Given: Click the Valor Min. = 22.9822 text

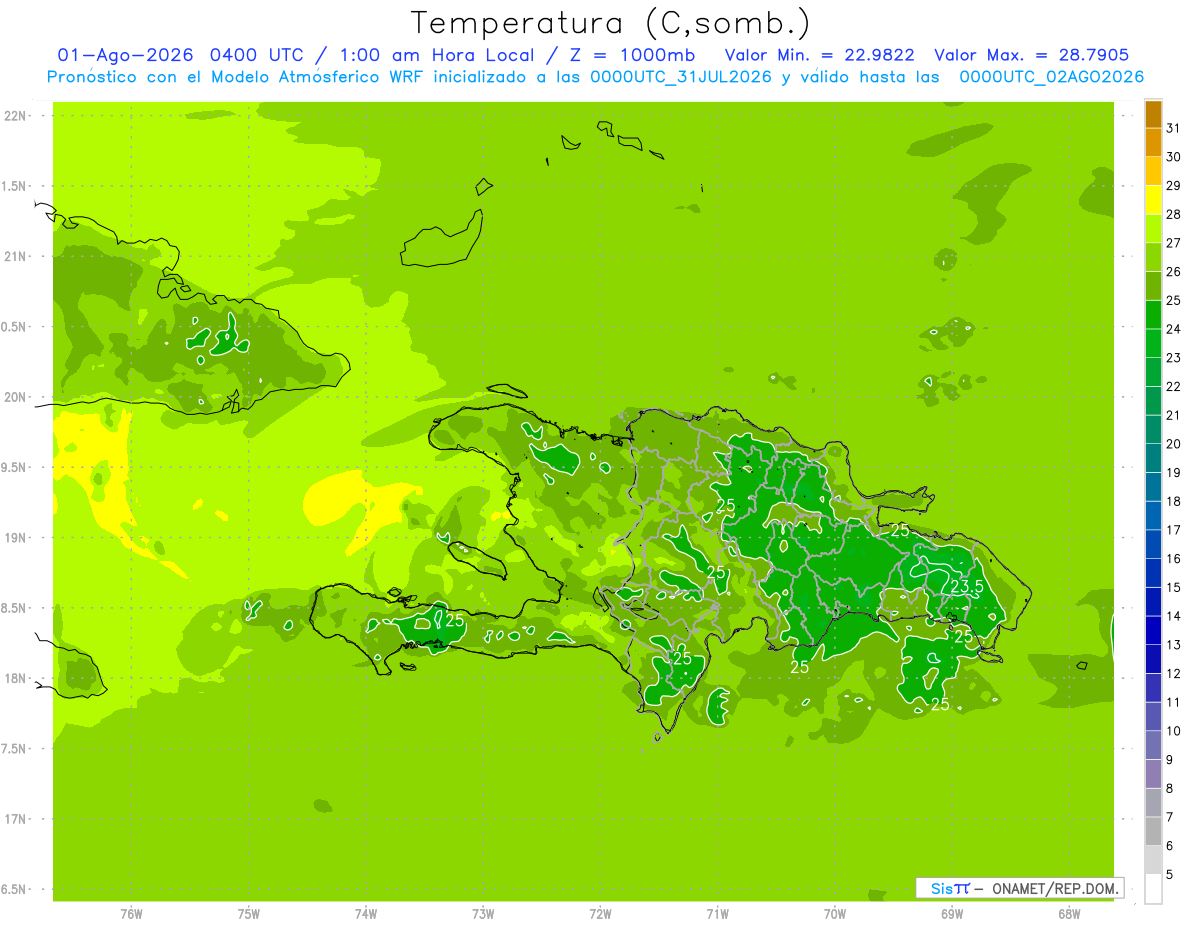Looking at the screenshot, I should tap(819, 56).
